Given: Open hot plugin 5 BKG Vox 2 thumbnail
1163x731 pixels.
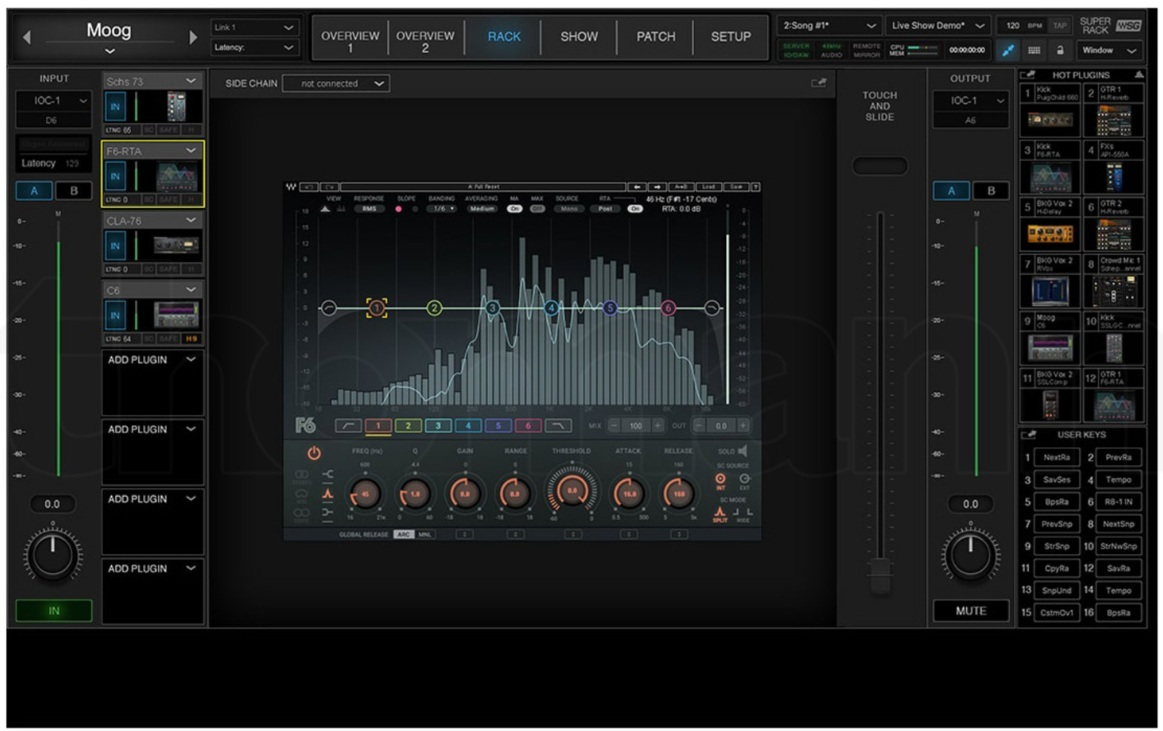Looking at the screenshot, I should click(x=1050, y=234).
